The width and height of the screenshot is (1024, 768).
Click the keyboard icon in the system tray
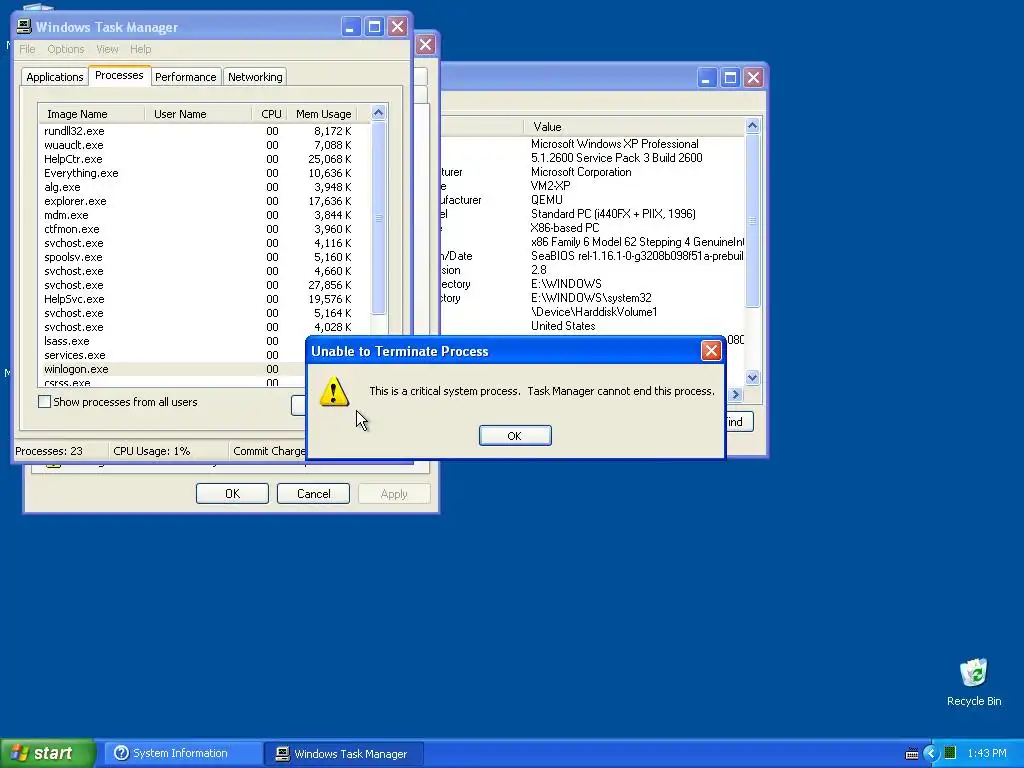(912, 754)
